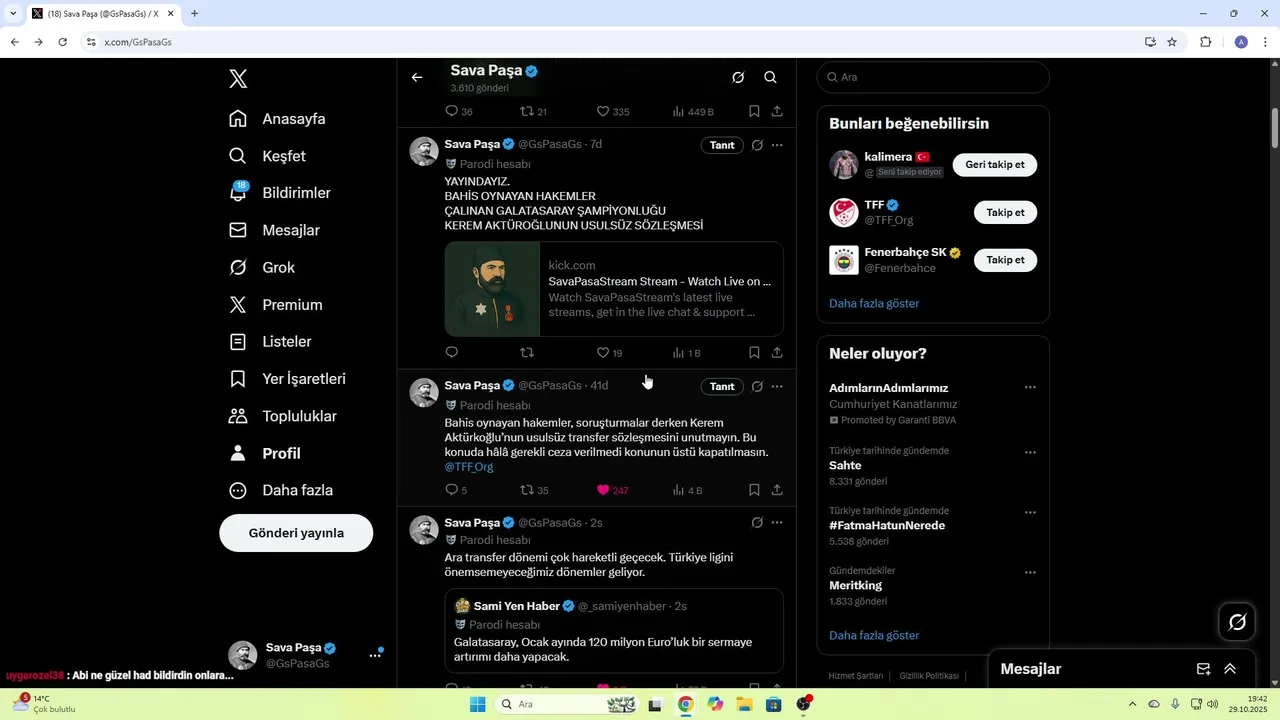Open Yer İşaretleri bookmarks
The width and height of the screenshot is (1280, 720).
(x=287, y=379)
